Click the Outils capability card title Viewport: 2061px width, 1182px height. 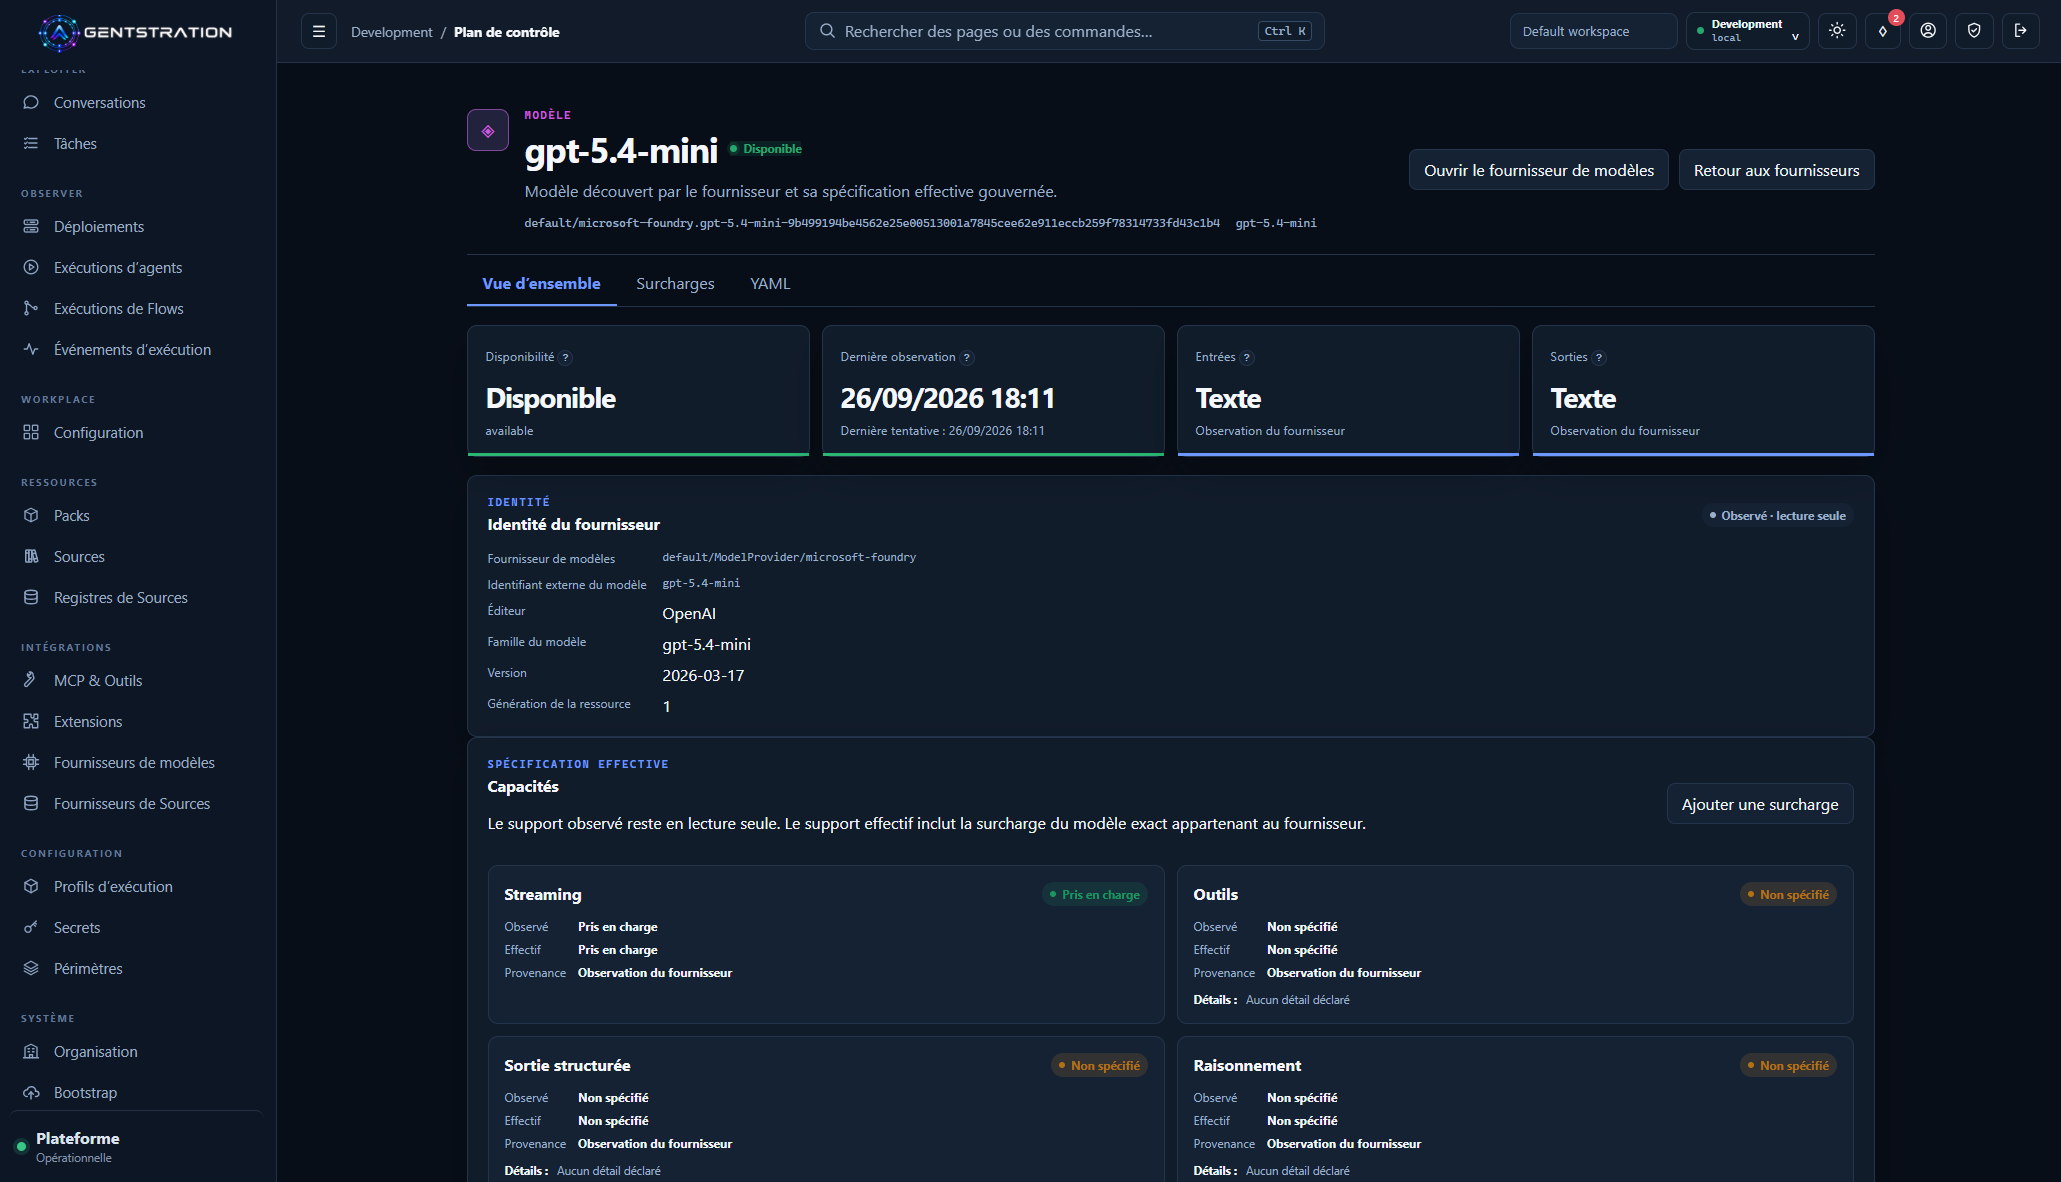click(1215, 895)
